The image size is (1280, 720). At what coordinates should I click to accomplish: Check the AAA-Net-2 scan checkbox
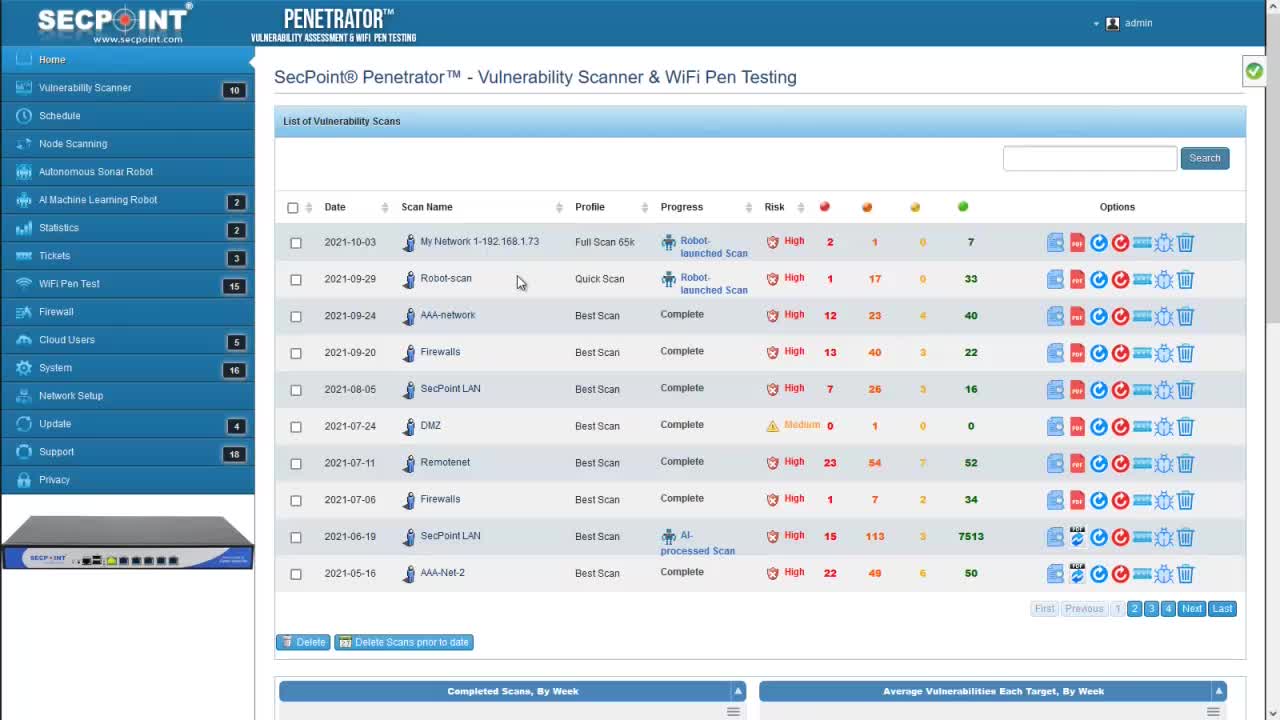296,574
